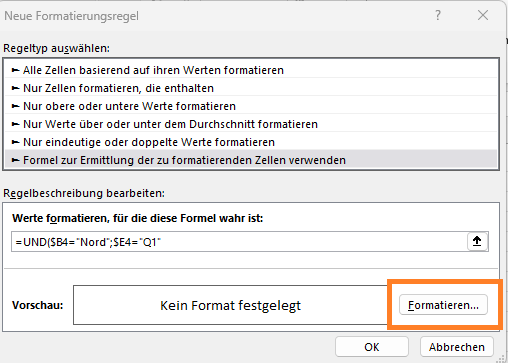Screen dimensions: 508x363
Task: Close the Neue Formatierungsregel dialog
Action: tap(483, 15)
